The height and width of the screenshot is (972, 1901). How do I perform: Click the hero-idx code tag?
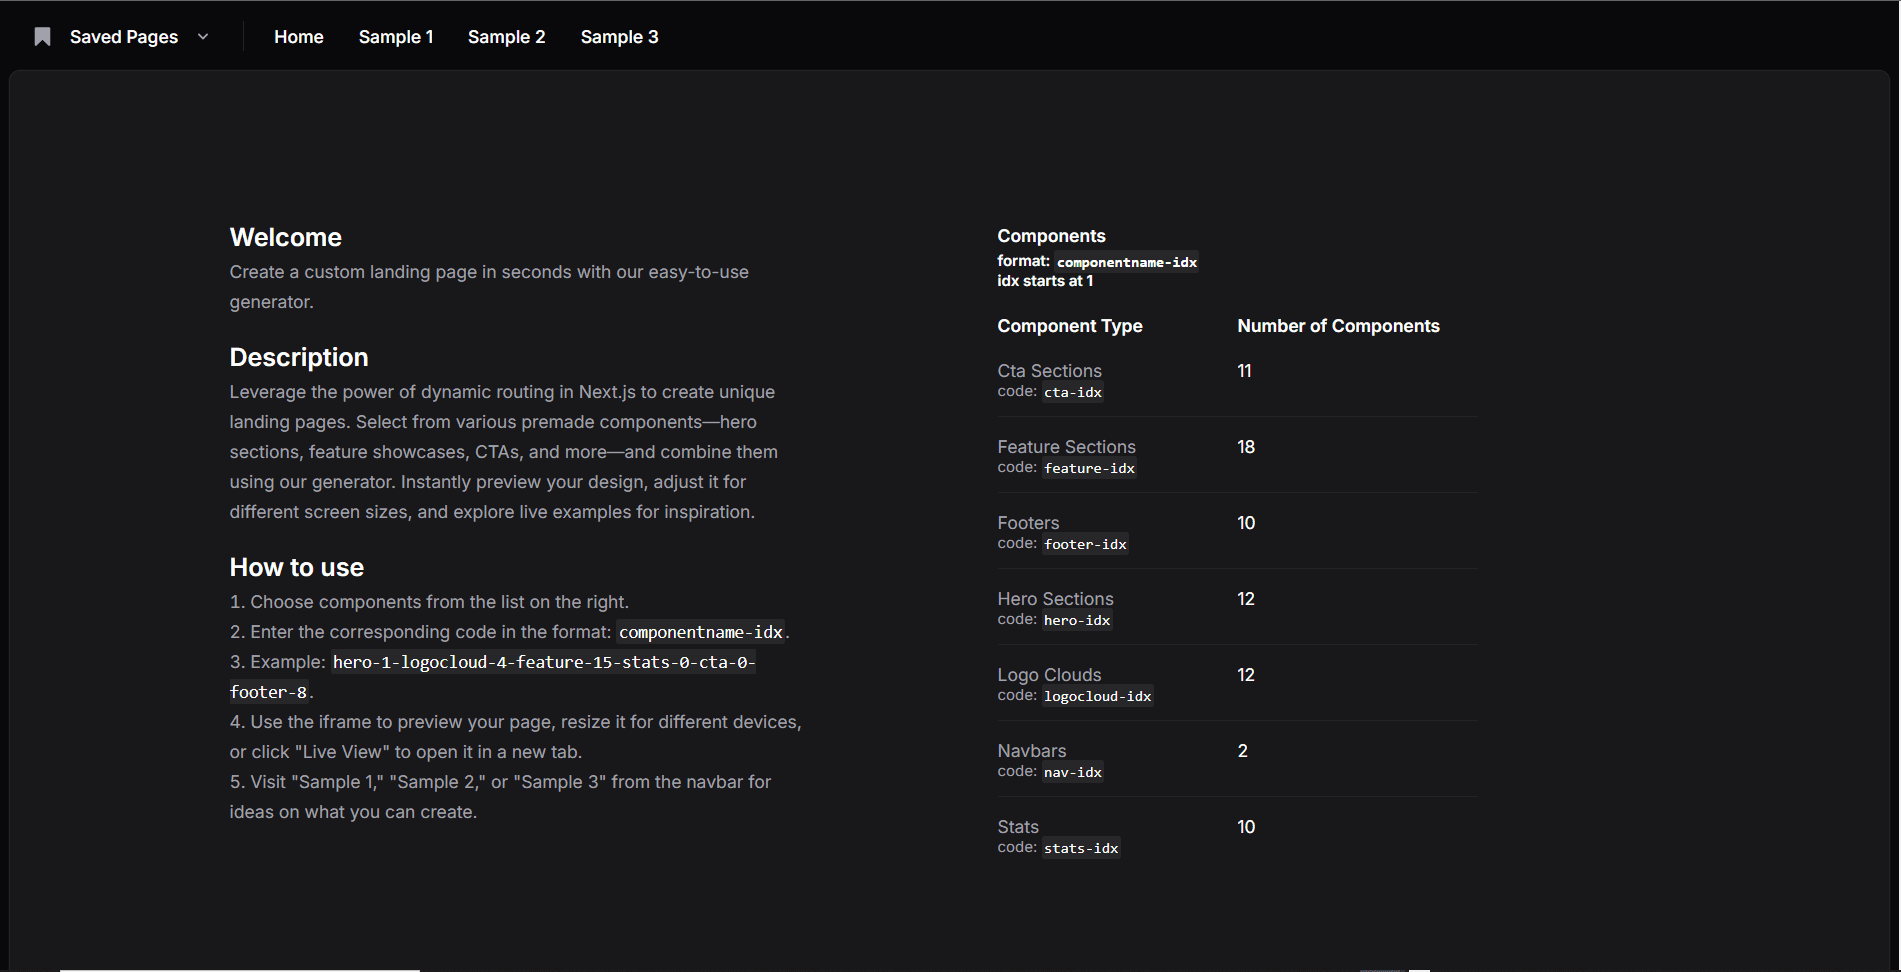1077,620
